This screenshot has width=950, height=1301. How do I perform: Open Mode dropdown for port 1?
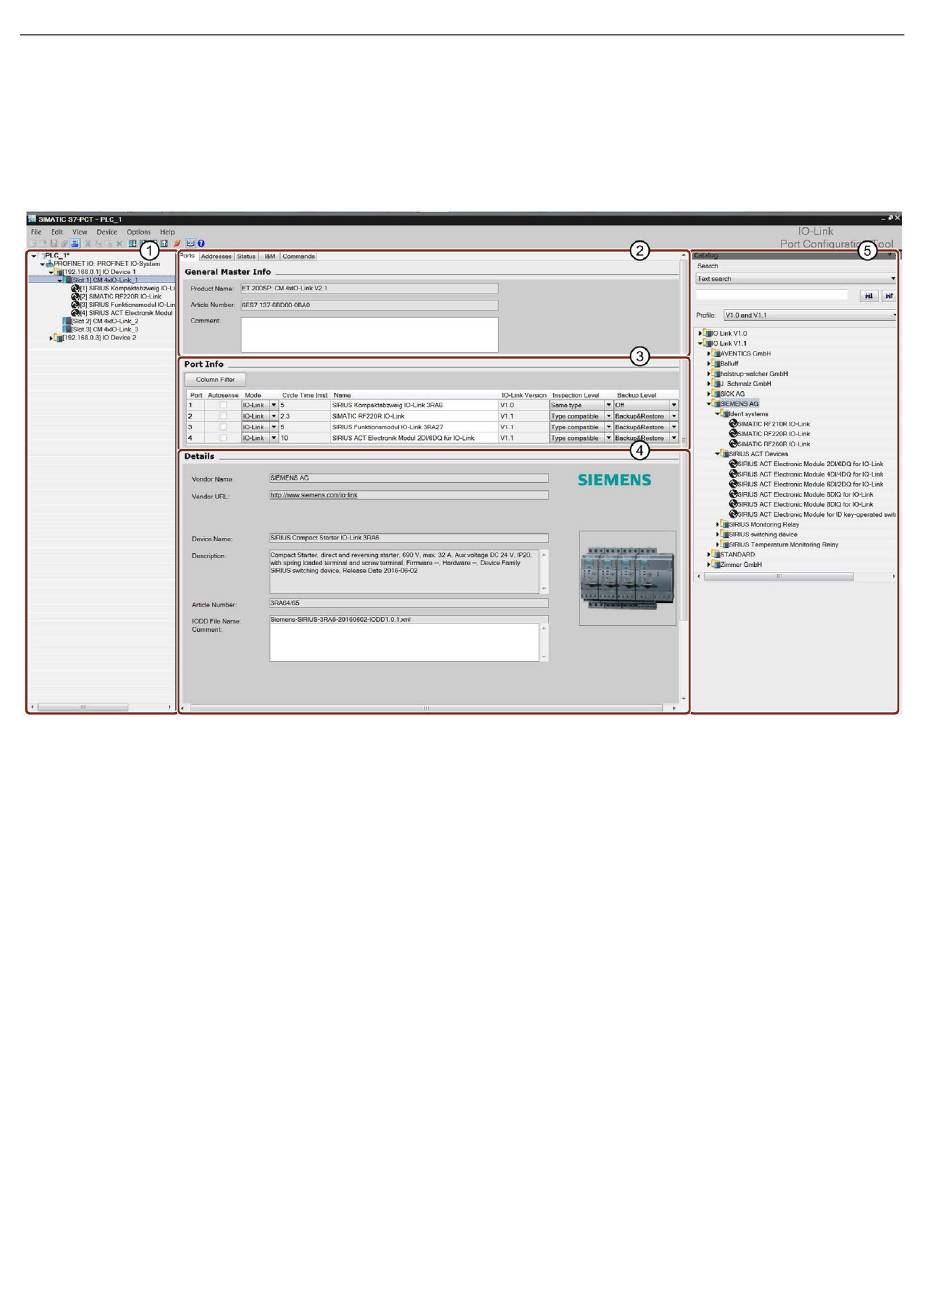[x=274, y=405]
